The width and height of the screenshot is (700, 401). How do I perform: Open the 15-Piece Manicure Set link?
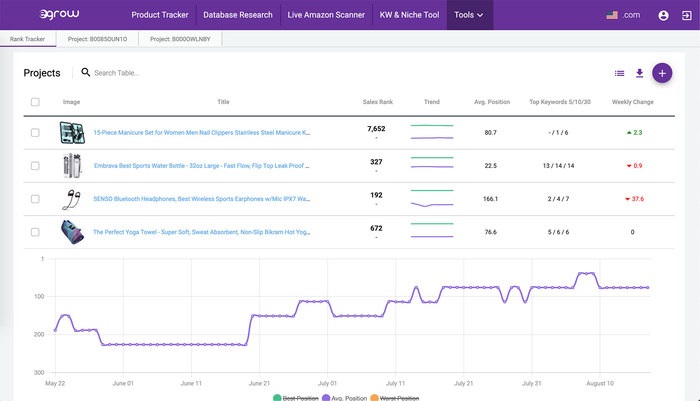(x=202, y=133)
